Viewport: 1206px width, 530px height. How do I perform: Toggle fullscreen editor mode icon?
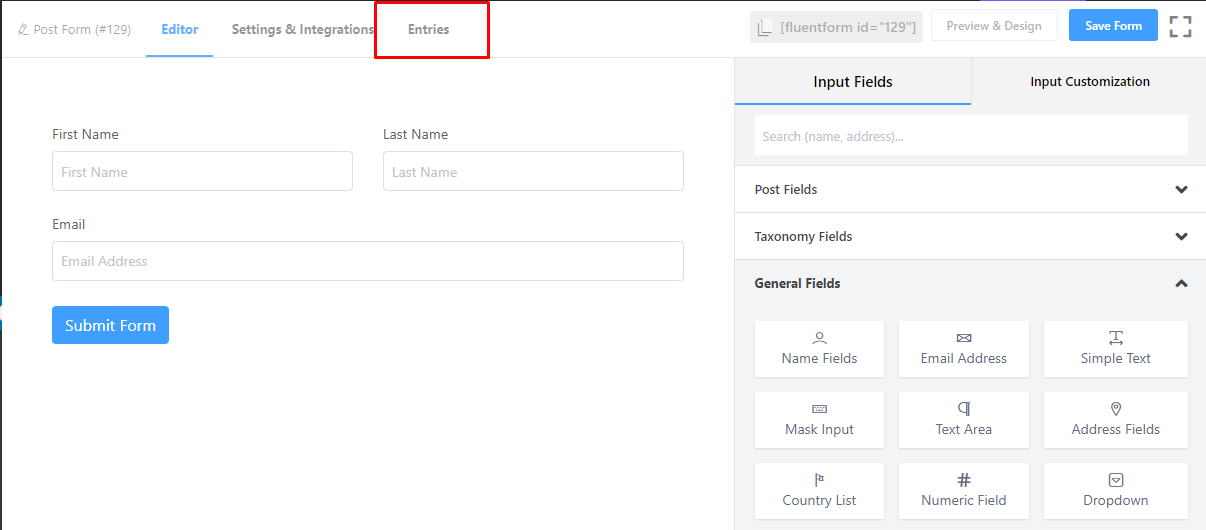(1180, 27)
